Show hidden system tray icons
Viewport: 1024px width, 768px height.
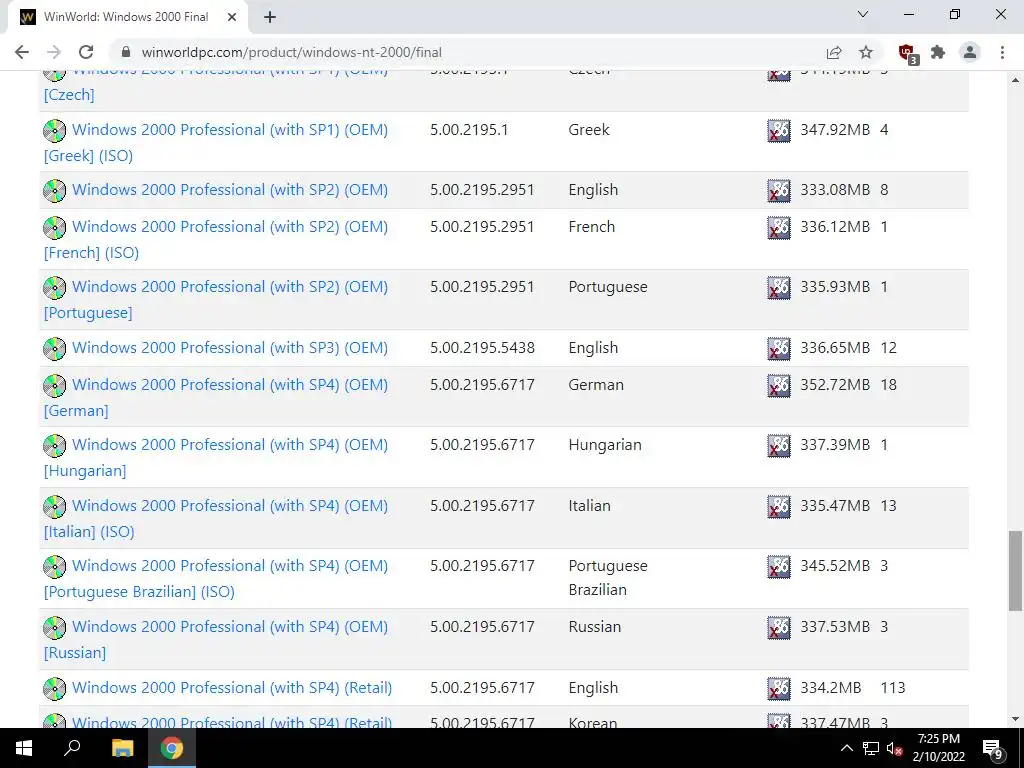point(846,748)
